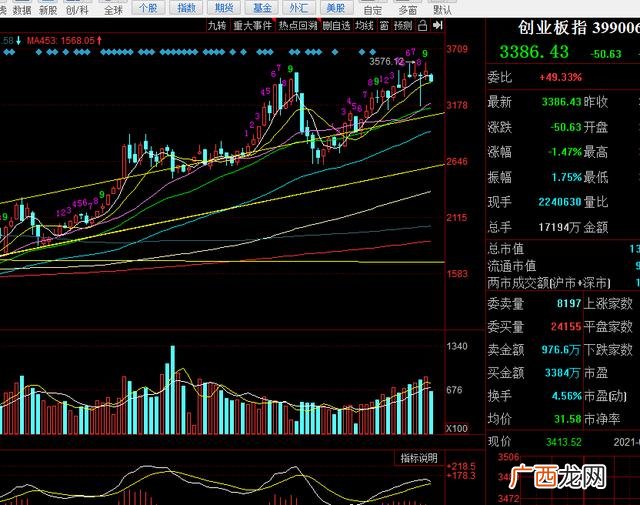Click the 1583 price axis label
Image resolution: width=640 pixels, height=505 pixels.
[457, 274]
